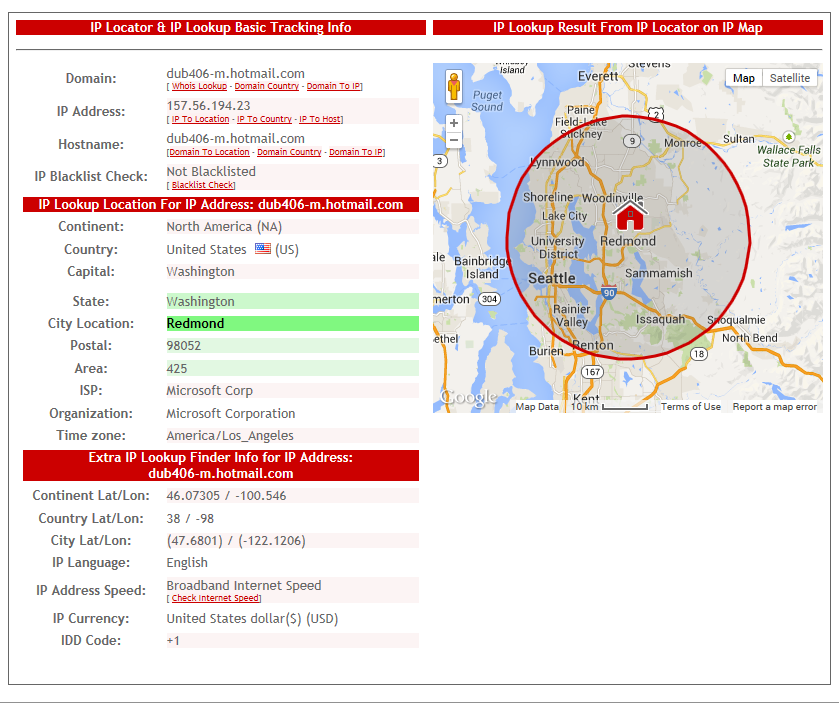Click the route 9 shield on map
The width and height of the screenshot is (839, 704).
click(632, 141)
